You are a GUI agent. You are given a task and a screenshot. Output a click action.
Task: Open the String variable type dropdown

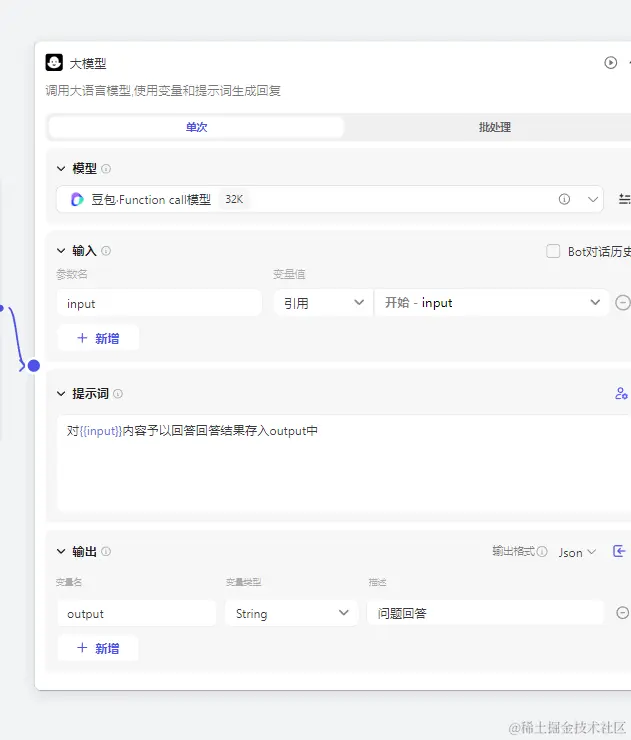click(x=291, y=614)
